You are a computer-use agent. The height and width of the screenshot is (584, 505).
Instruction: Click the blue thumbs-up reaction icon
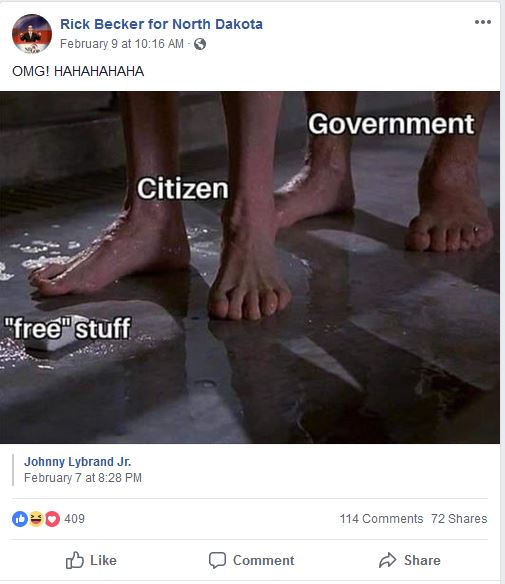pos(20,518)
